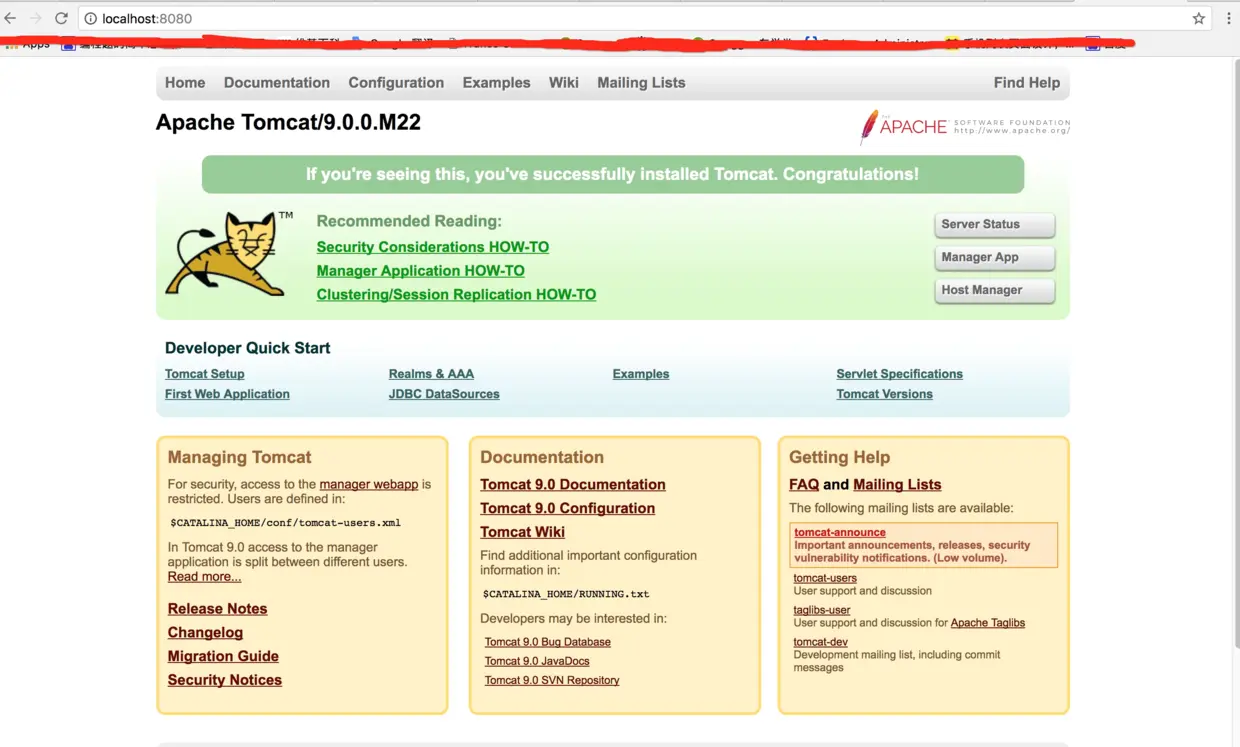Open the FAQ link

click(804, 485)
